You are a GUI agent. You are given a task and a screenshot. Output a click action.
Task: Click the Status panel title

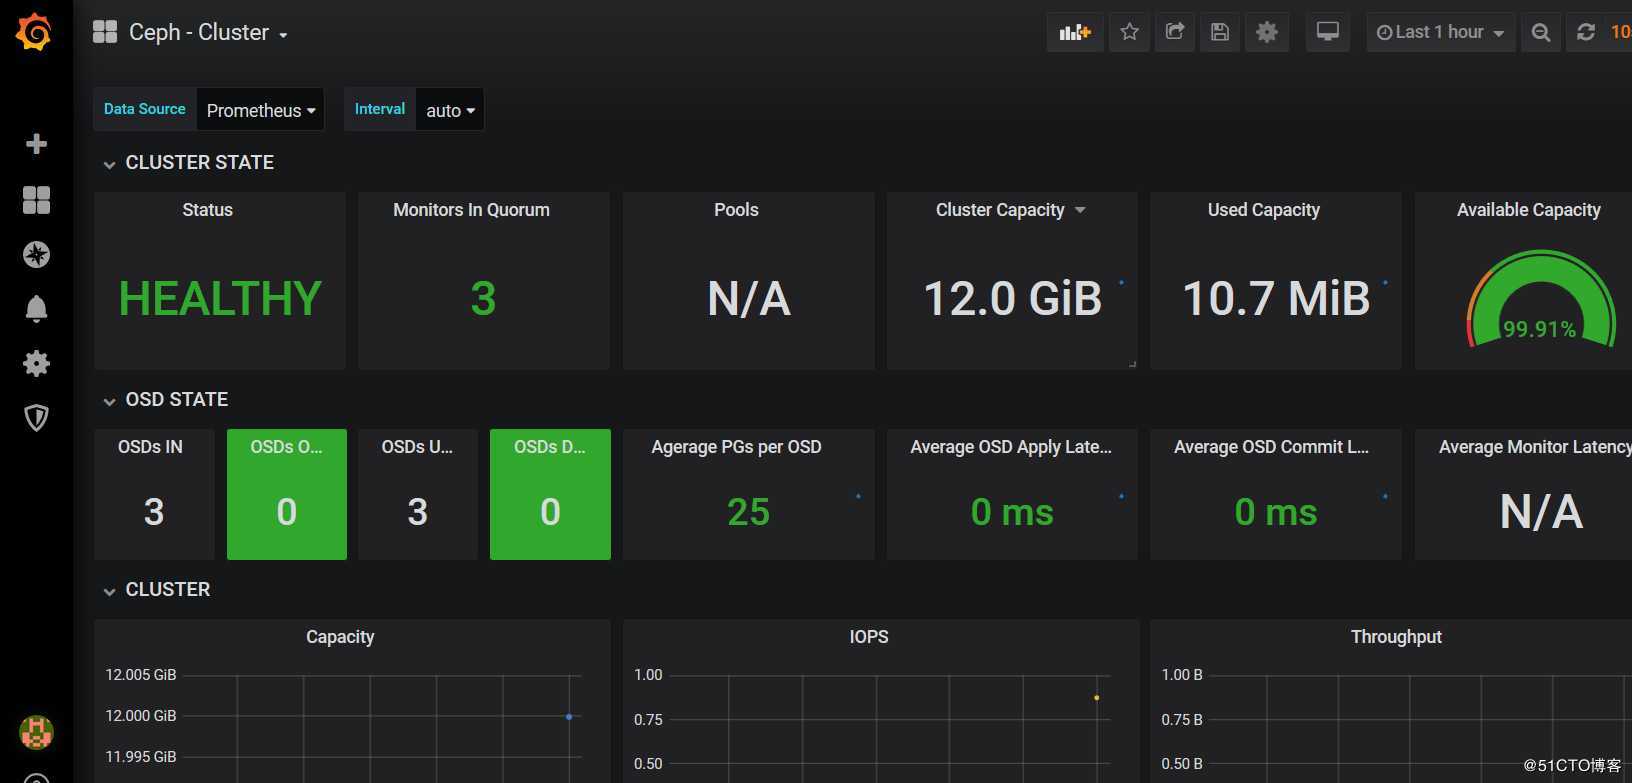pos(207,210)
